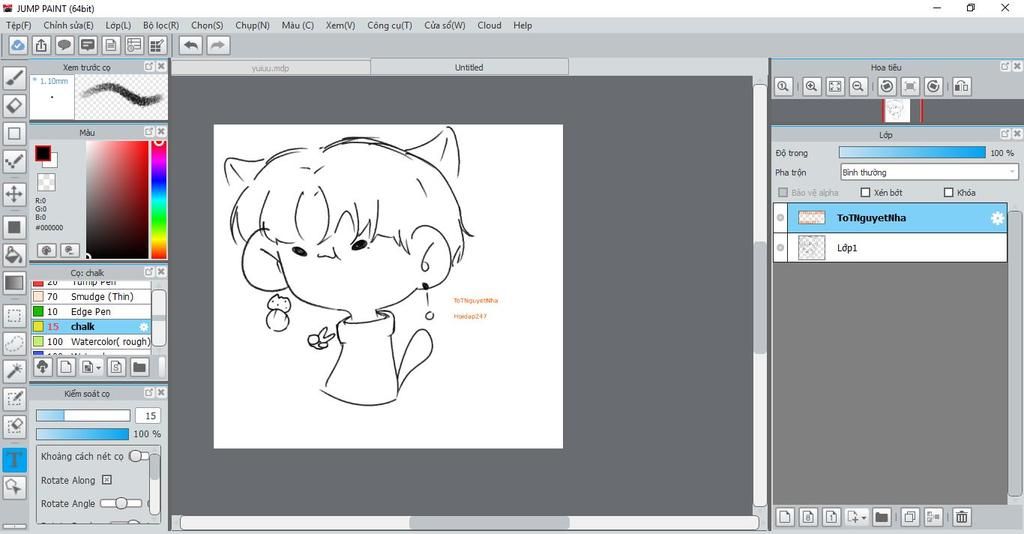Open chalk brush settings gear
Viewport: 1024px width, 534px height.
click(144, 326)
